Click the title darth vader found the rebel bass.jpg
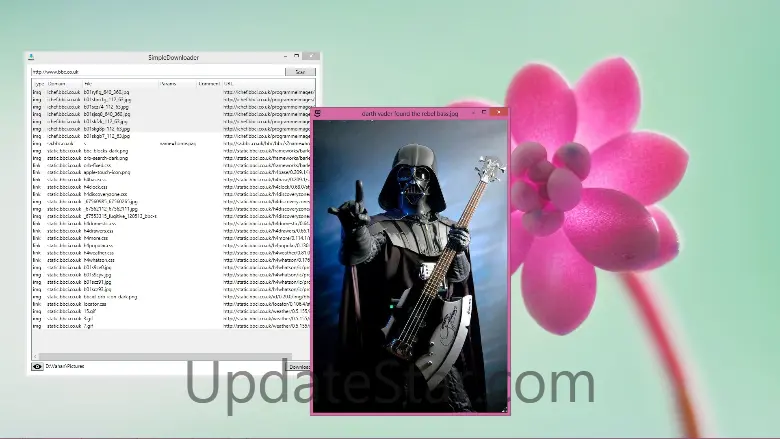 [409, 114]
